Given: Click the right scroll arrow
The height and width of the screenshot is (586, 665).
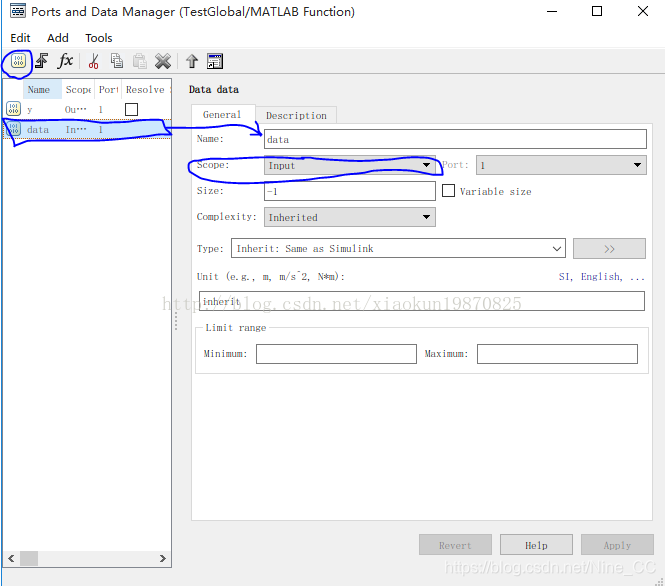Looking at the screenshot, I should click(x=162, y=558).
